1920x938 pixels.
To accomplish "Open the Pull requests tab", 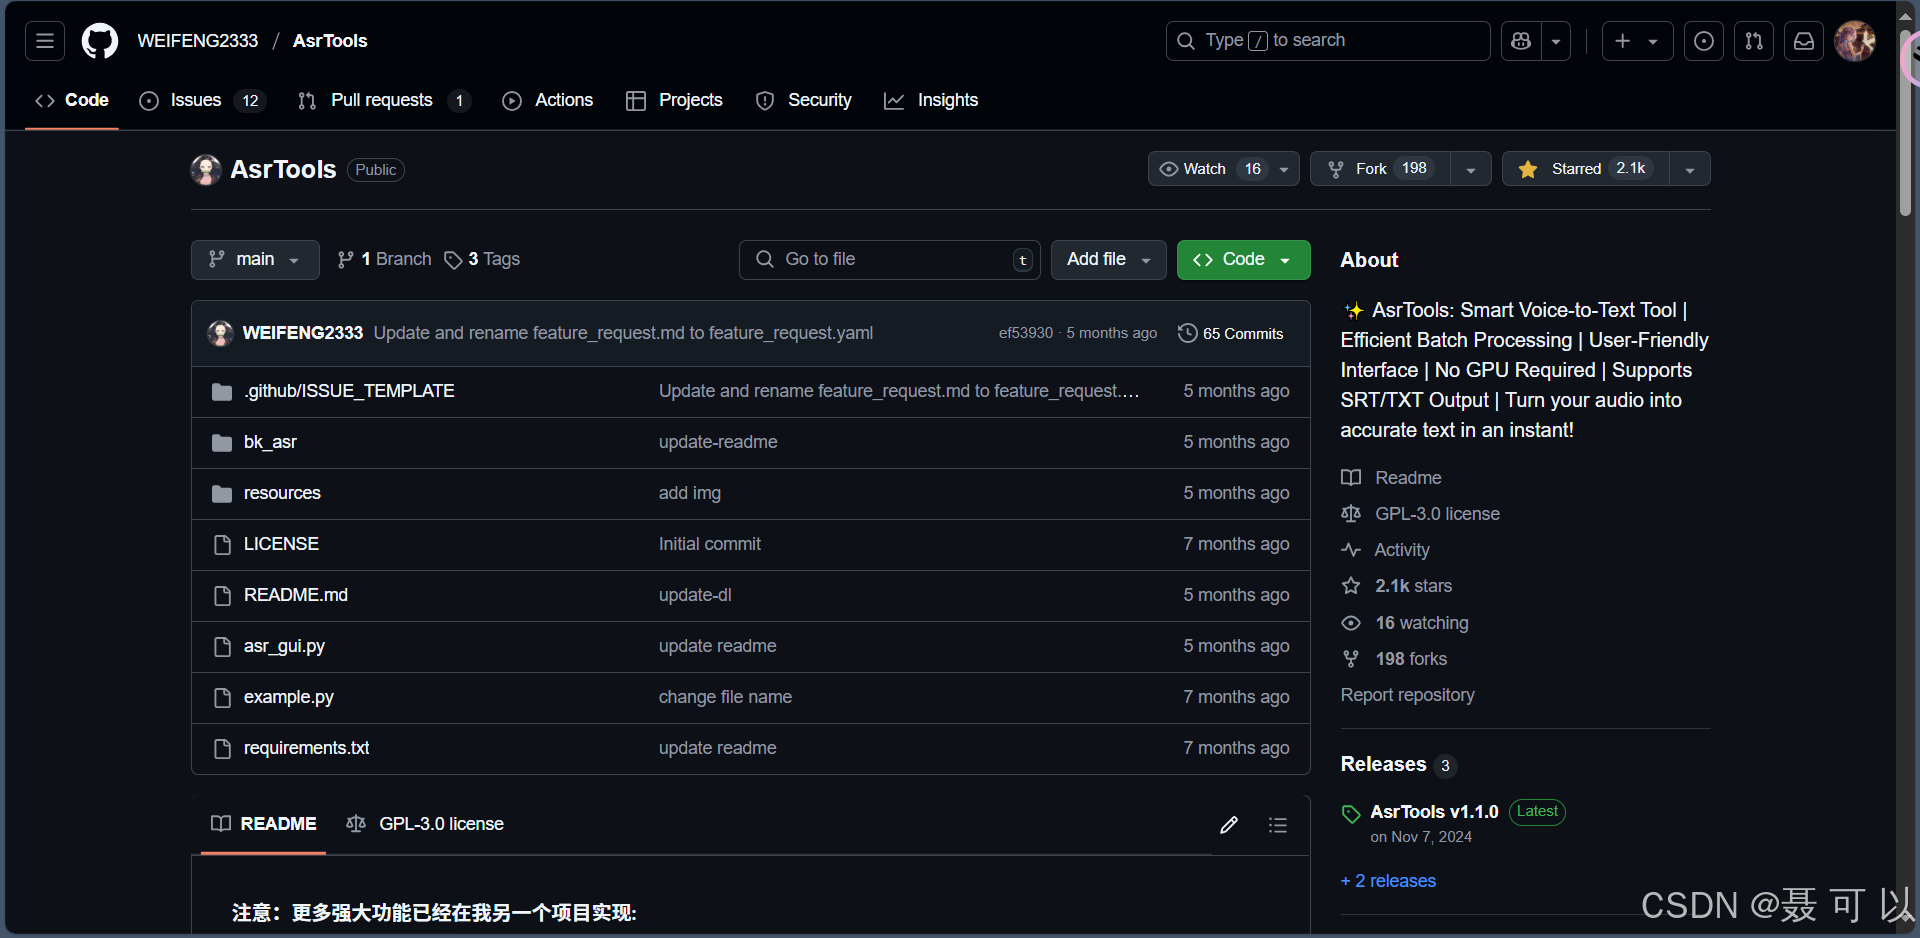I will tap(383, 100).
